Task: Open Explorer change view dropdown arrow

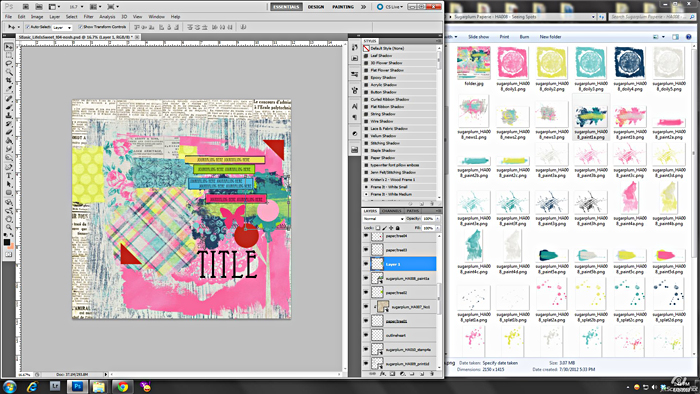Action: click(x=663, y=37)
